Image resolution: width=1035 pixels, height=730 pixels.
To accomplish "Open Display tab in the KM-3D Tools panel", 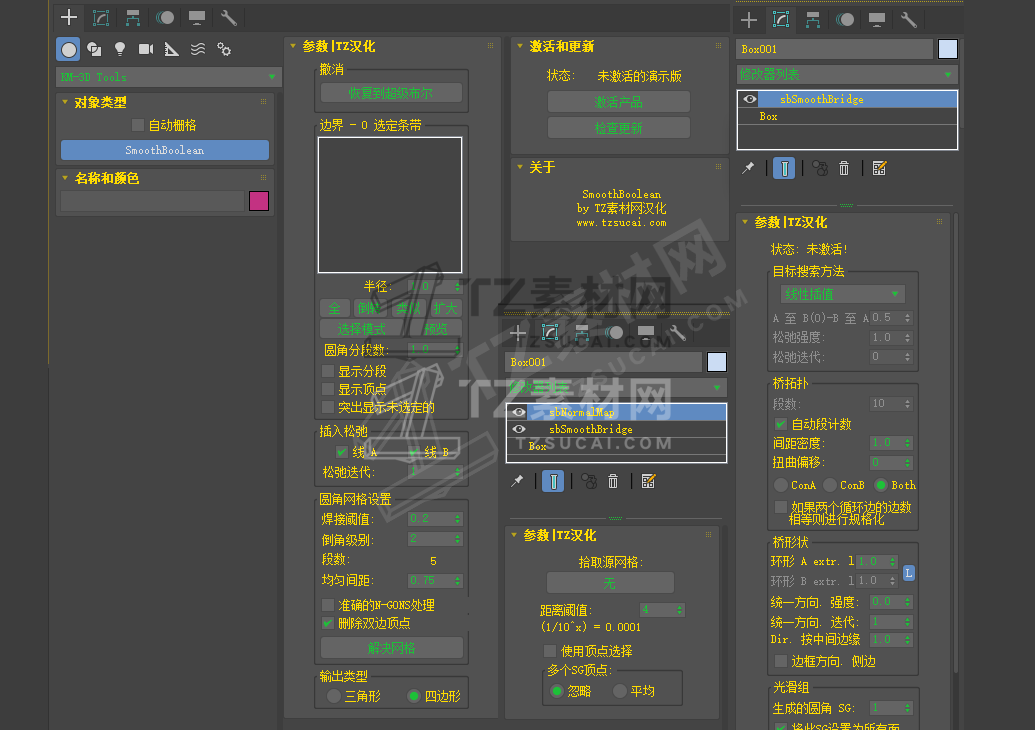I will tap(197, 17).
